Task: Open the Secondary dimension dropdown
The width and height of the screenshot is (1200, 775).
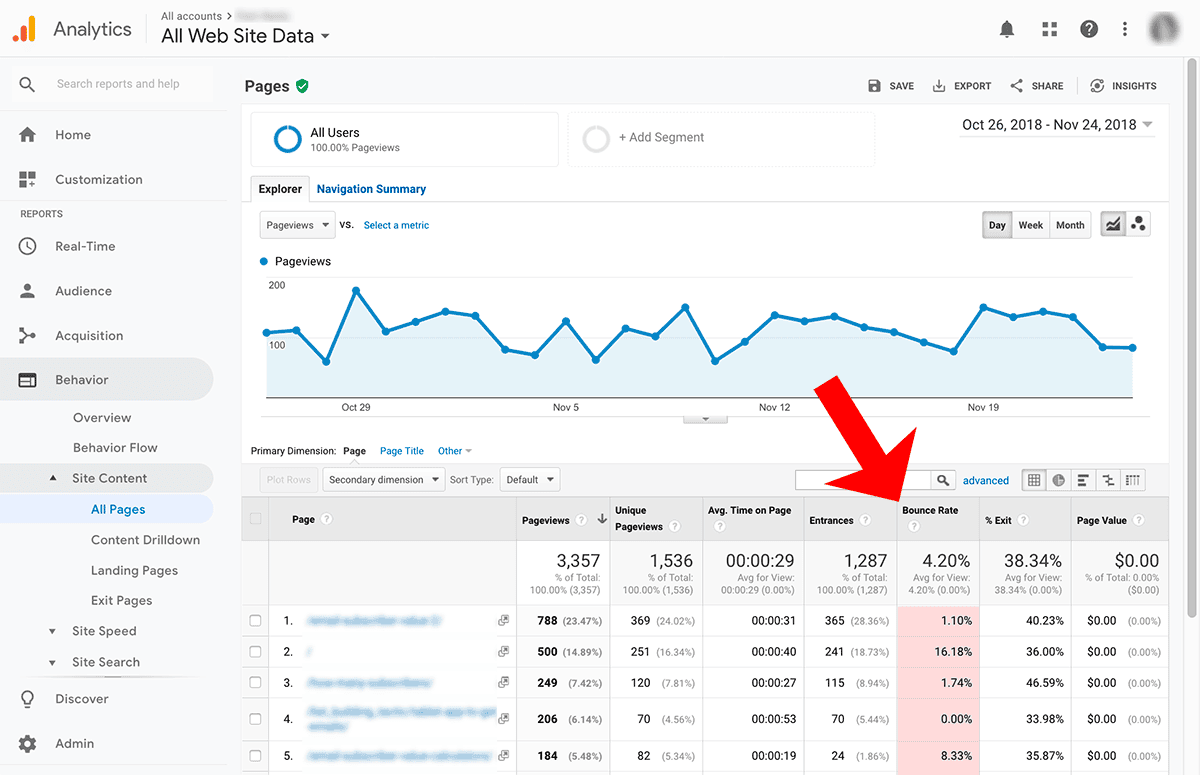Action: click(x=383, y=479)
